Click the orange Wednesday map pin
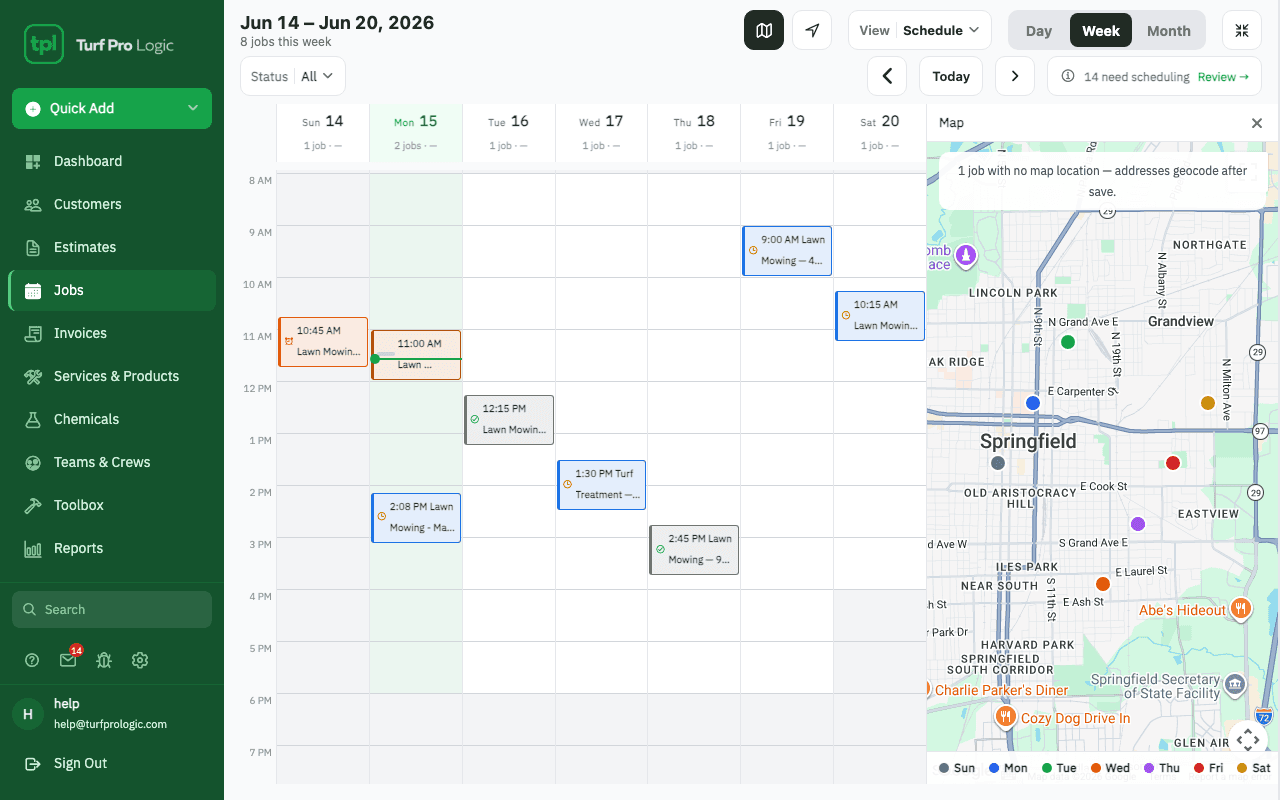 coord(1103,584)
